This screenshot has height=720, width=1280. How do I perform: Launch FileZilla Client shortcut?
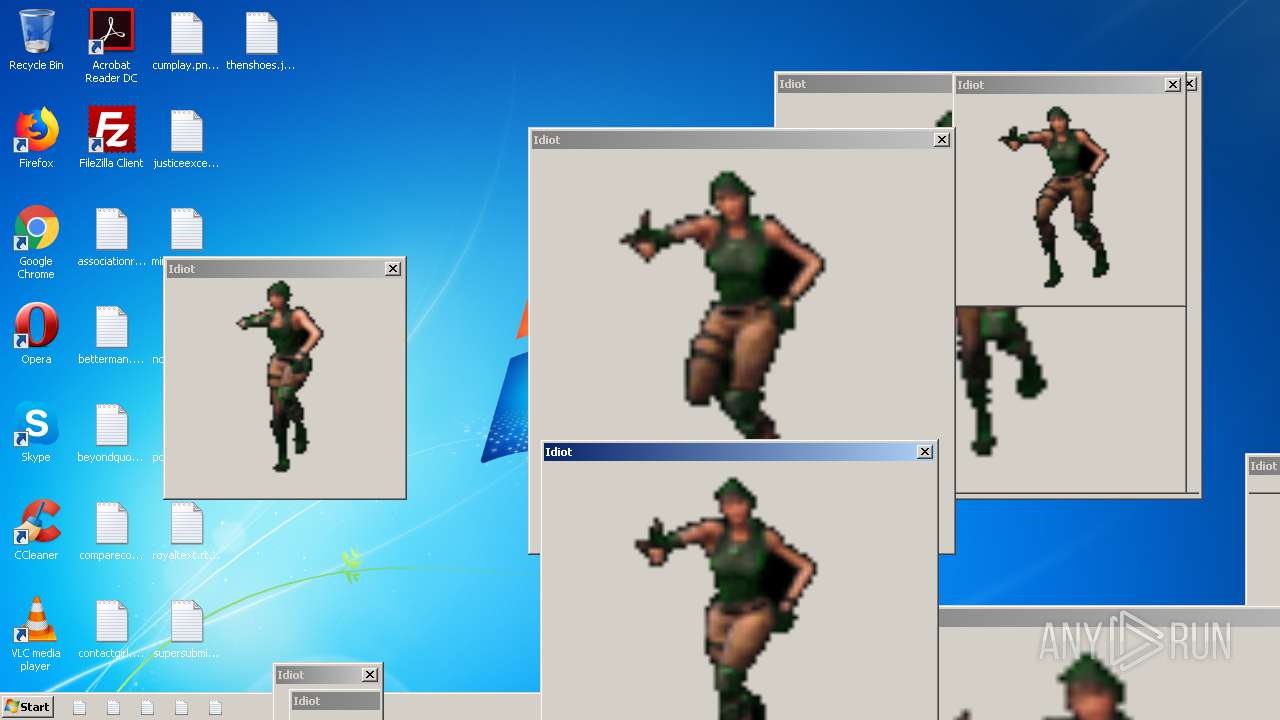(x=111, y=138)
